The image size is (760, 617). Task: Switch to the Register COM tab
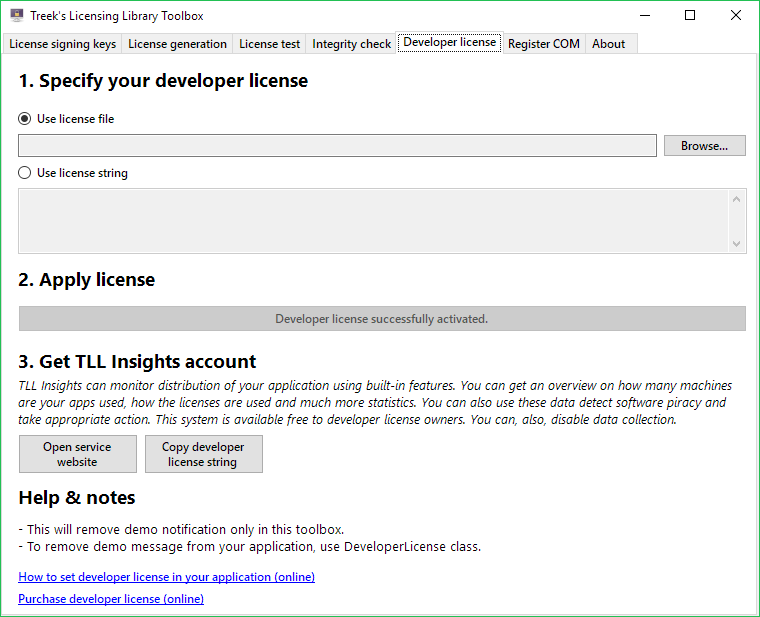pyautogui.click(x=544, y=44)
